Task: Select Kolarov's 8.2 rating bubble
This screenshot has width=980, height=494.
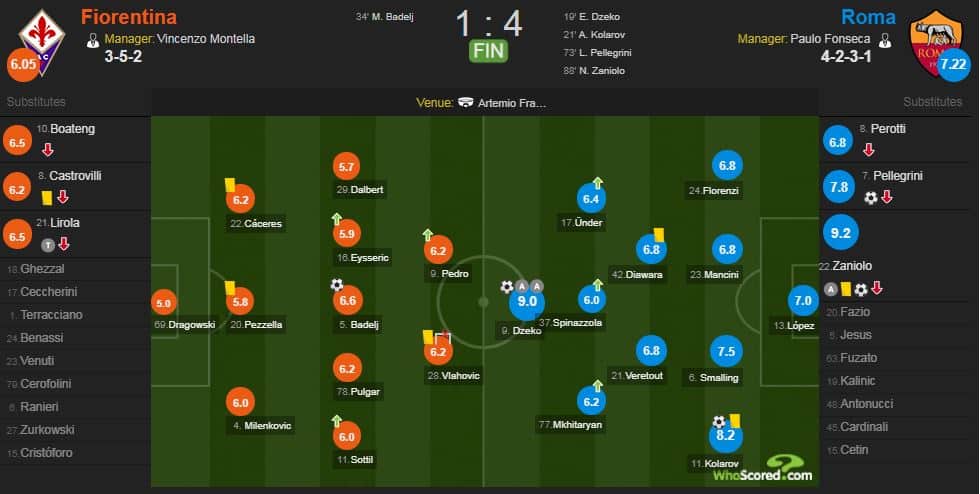Action: click(726, 435)
